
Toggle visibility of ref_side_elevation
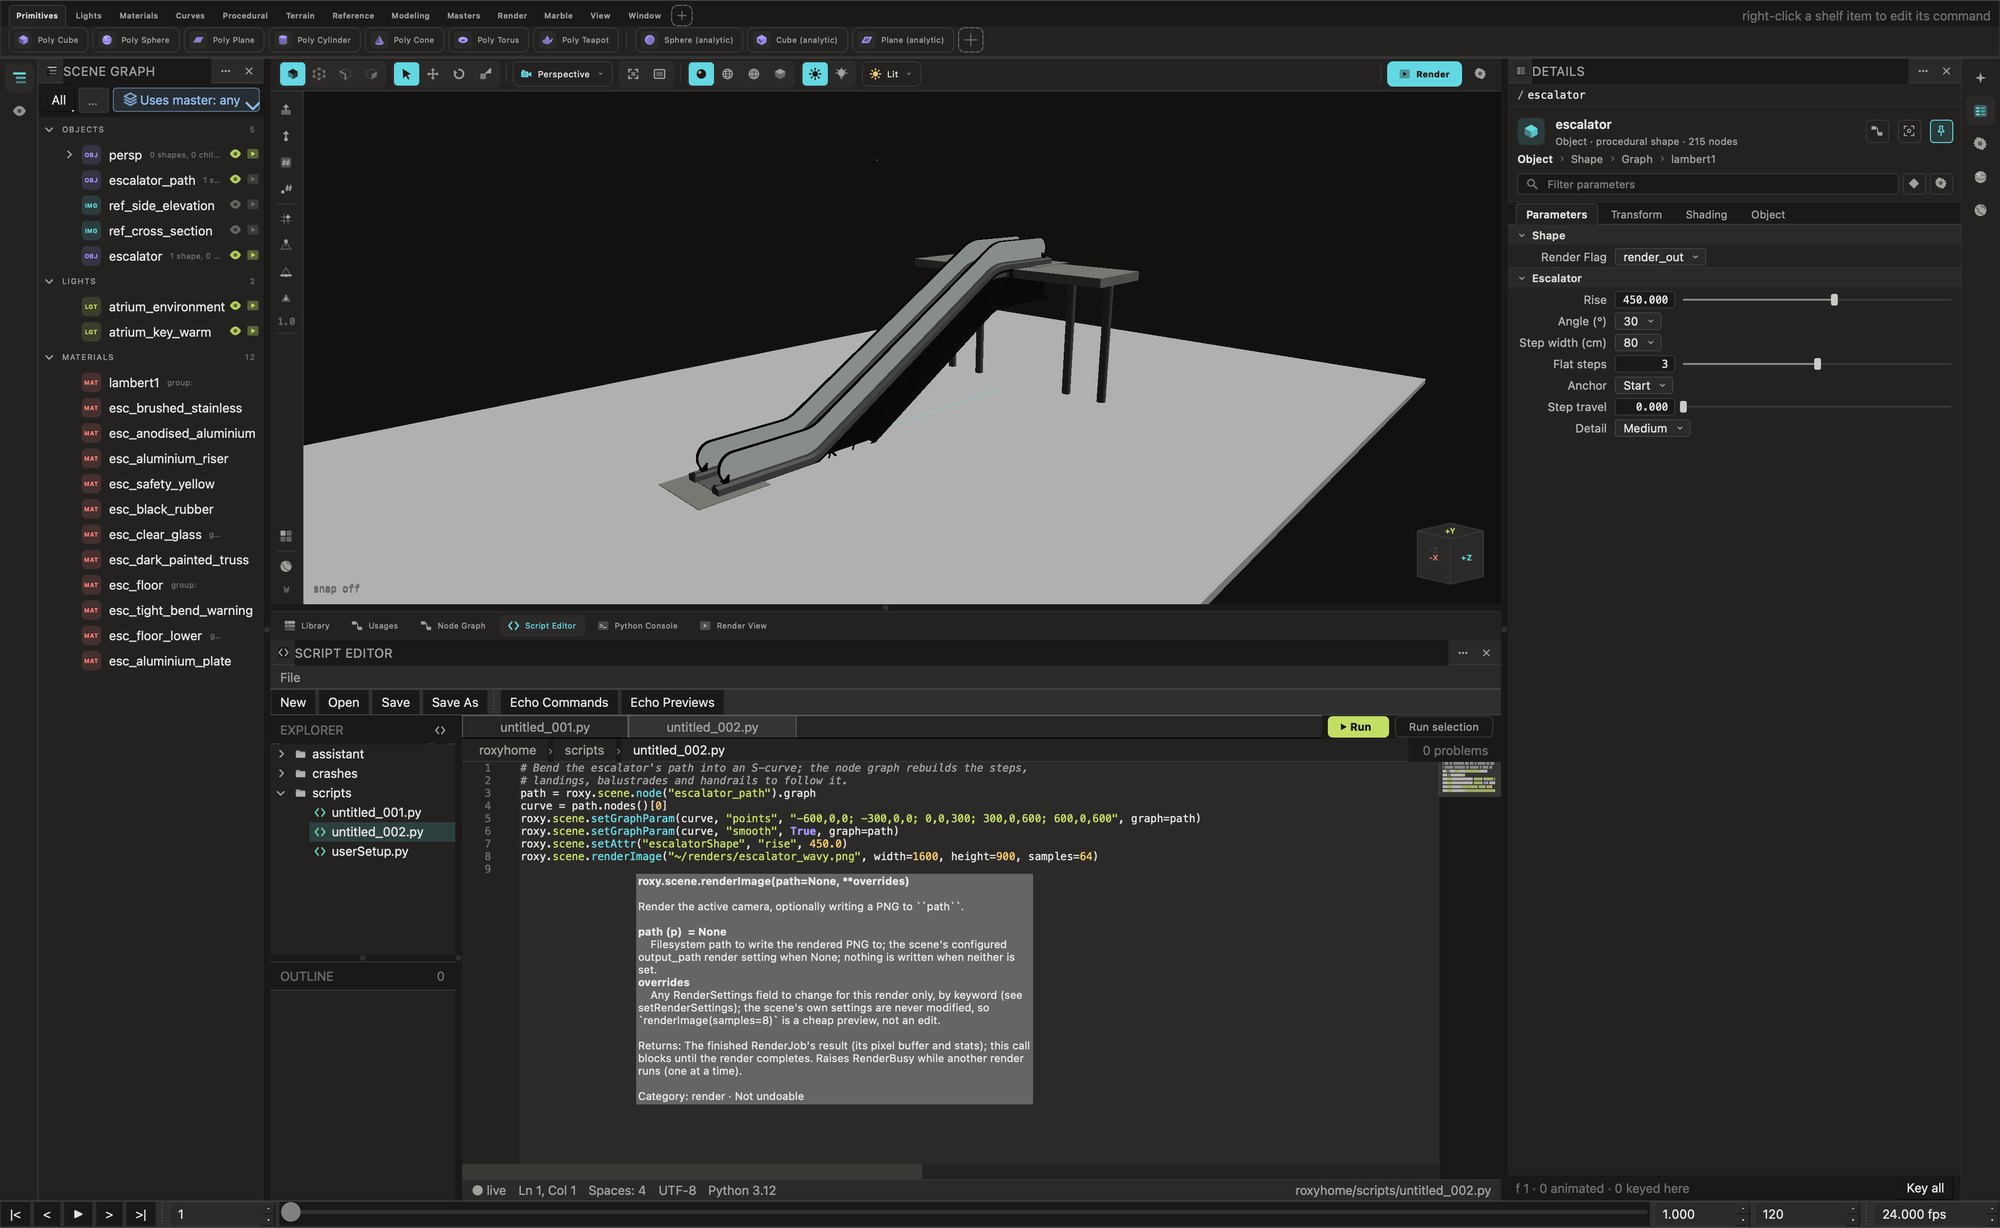[235, 205]
